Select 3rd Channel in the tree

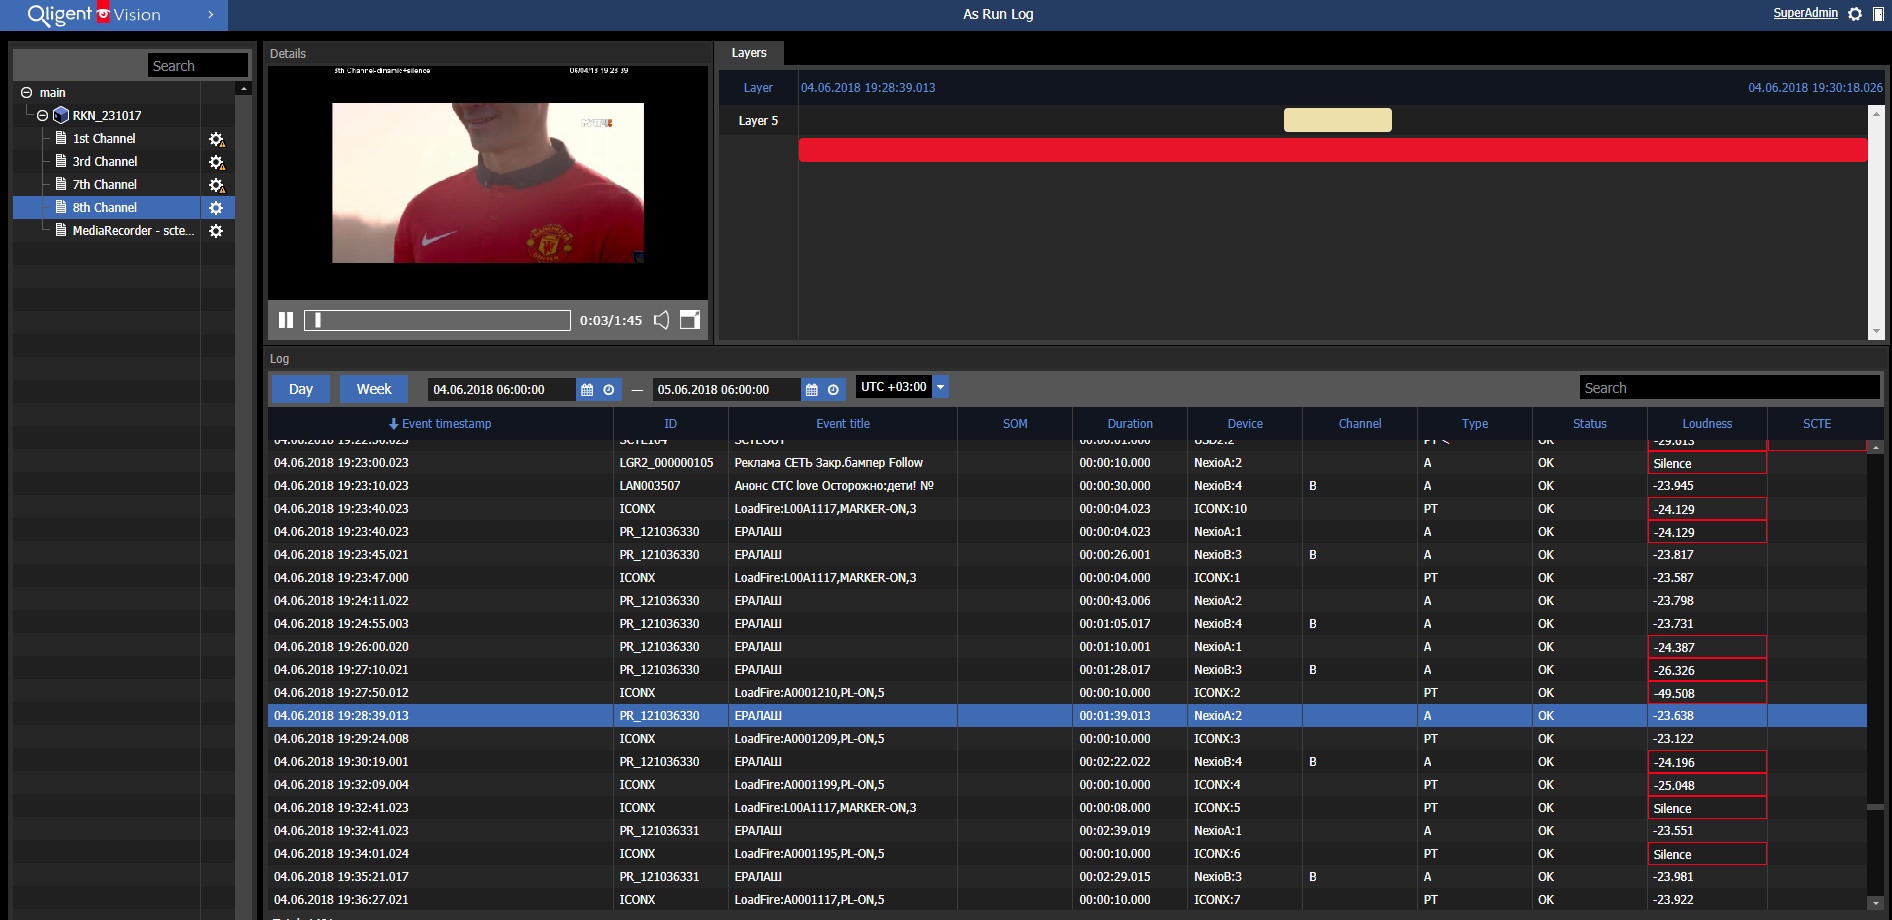point(105,162)
